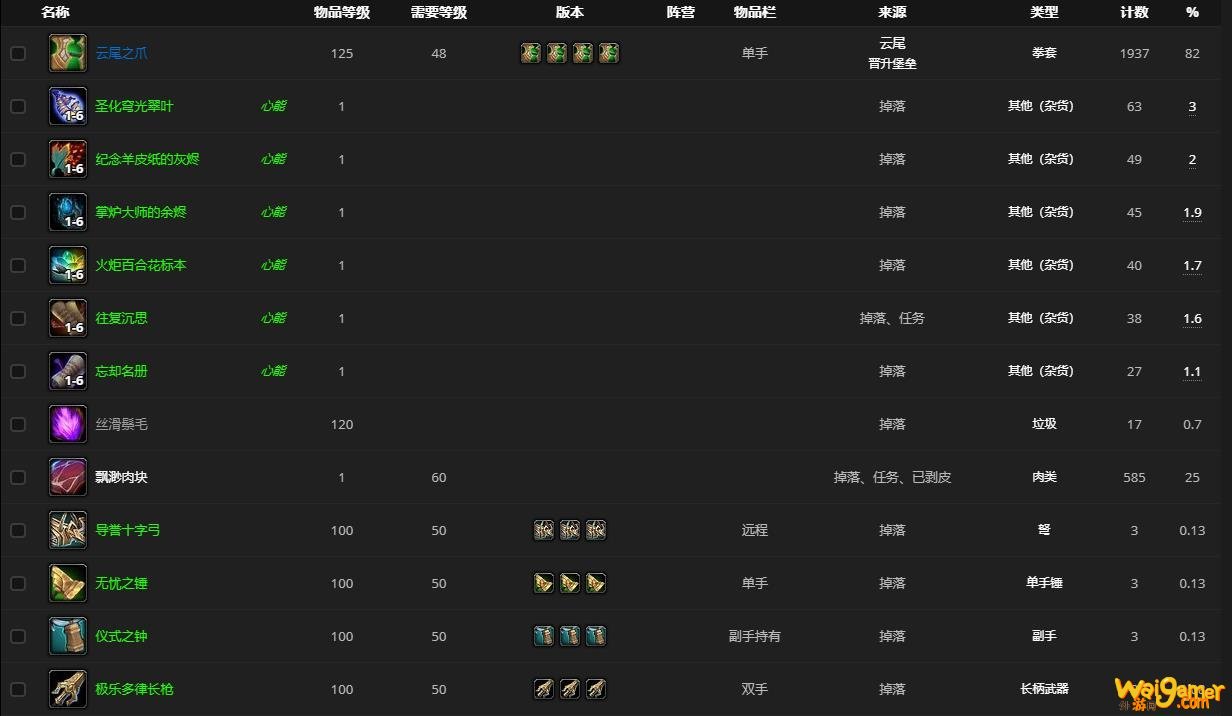Check the box for 纪念羊皮纸的灰烬
The height and width of the screenshot is (716, 1232).
[18, 159]
